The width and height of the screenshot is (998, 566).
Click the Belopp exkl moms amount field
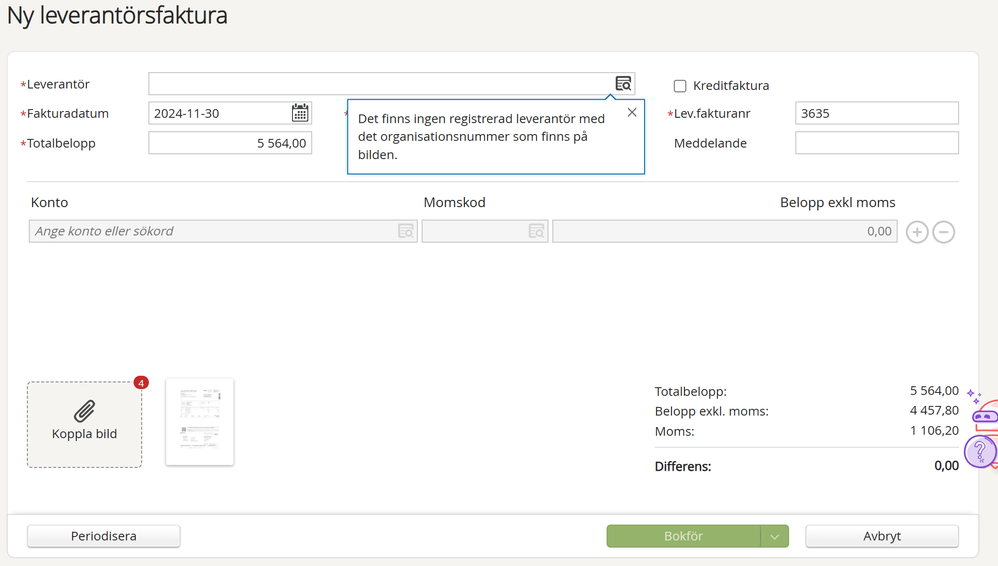click(x=724, y=231)
